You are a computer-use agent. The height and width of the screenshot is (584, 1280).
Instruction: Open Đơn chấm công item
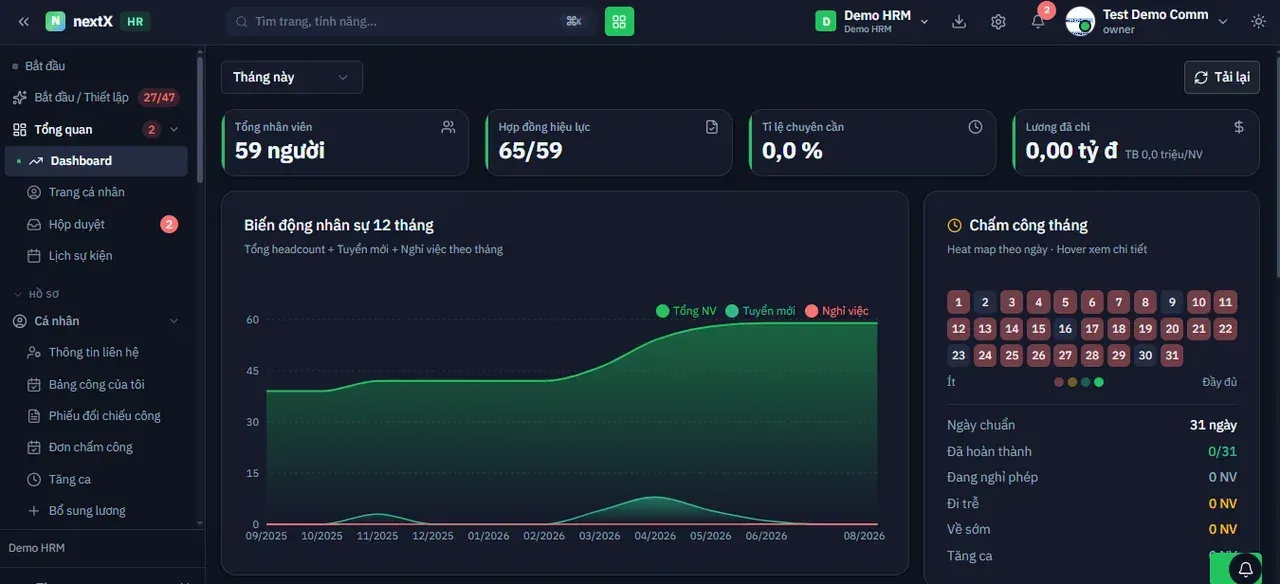96,447
